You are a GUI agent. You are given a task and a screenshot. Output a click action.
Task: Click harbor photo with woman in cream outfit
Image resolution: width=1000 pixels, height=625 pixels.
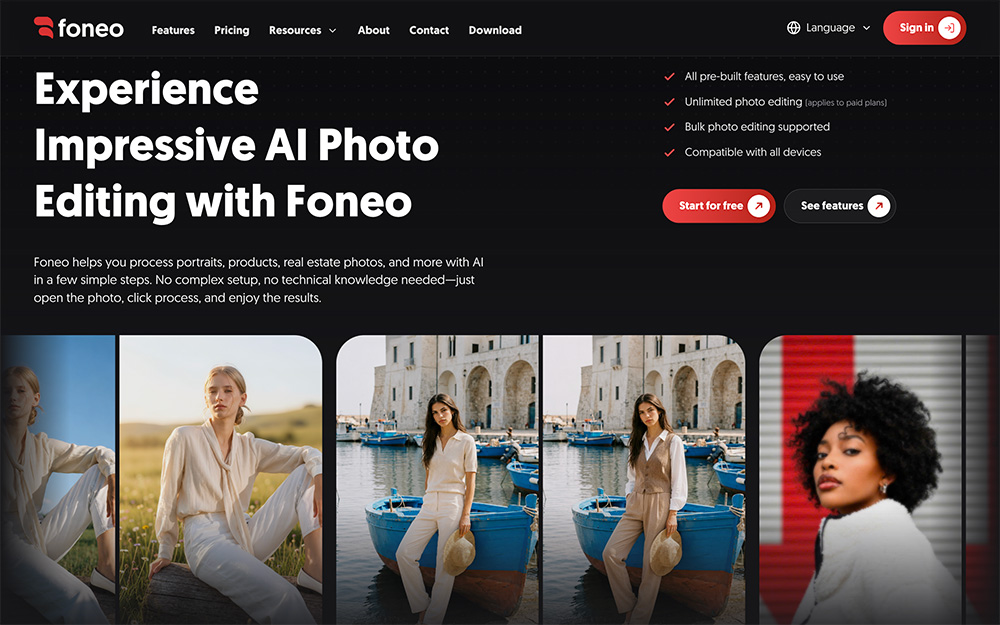pos(438,480)
